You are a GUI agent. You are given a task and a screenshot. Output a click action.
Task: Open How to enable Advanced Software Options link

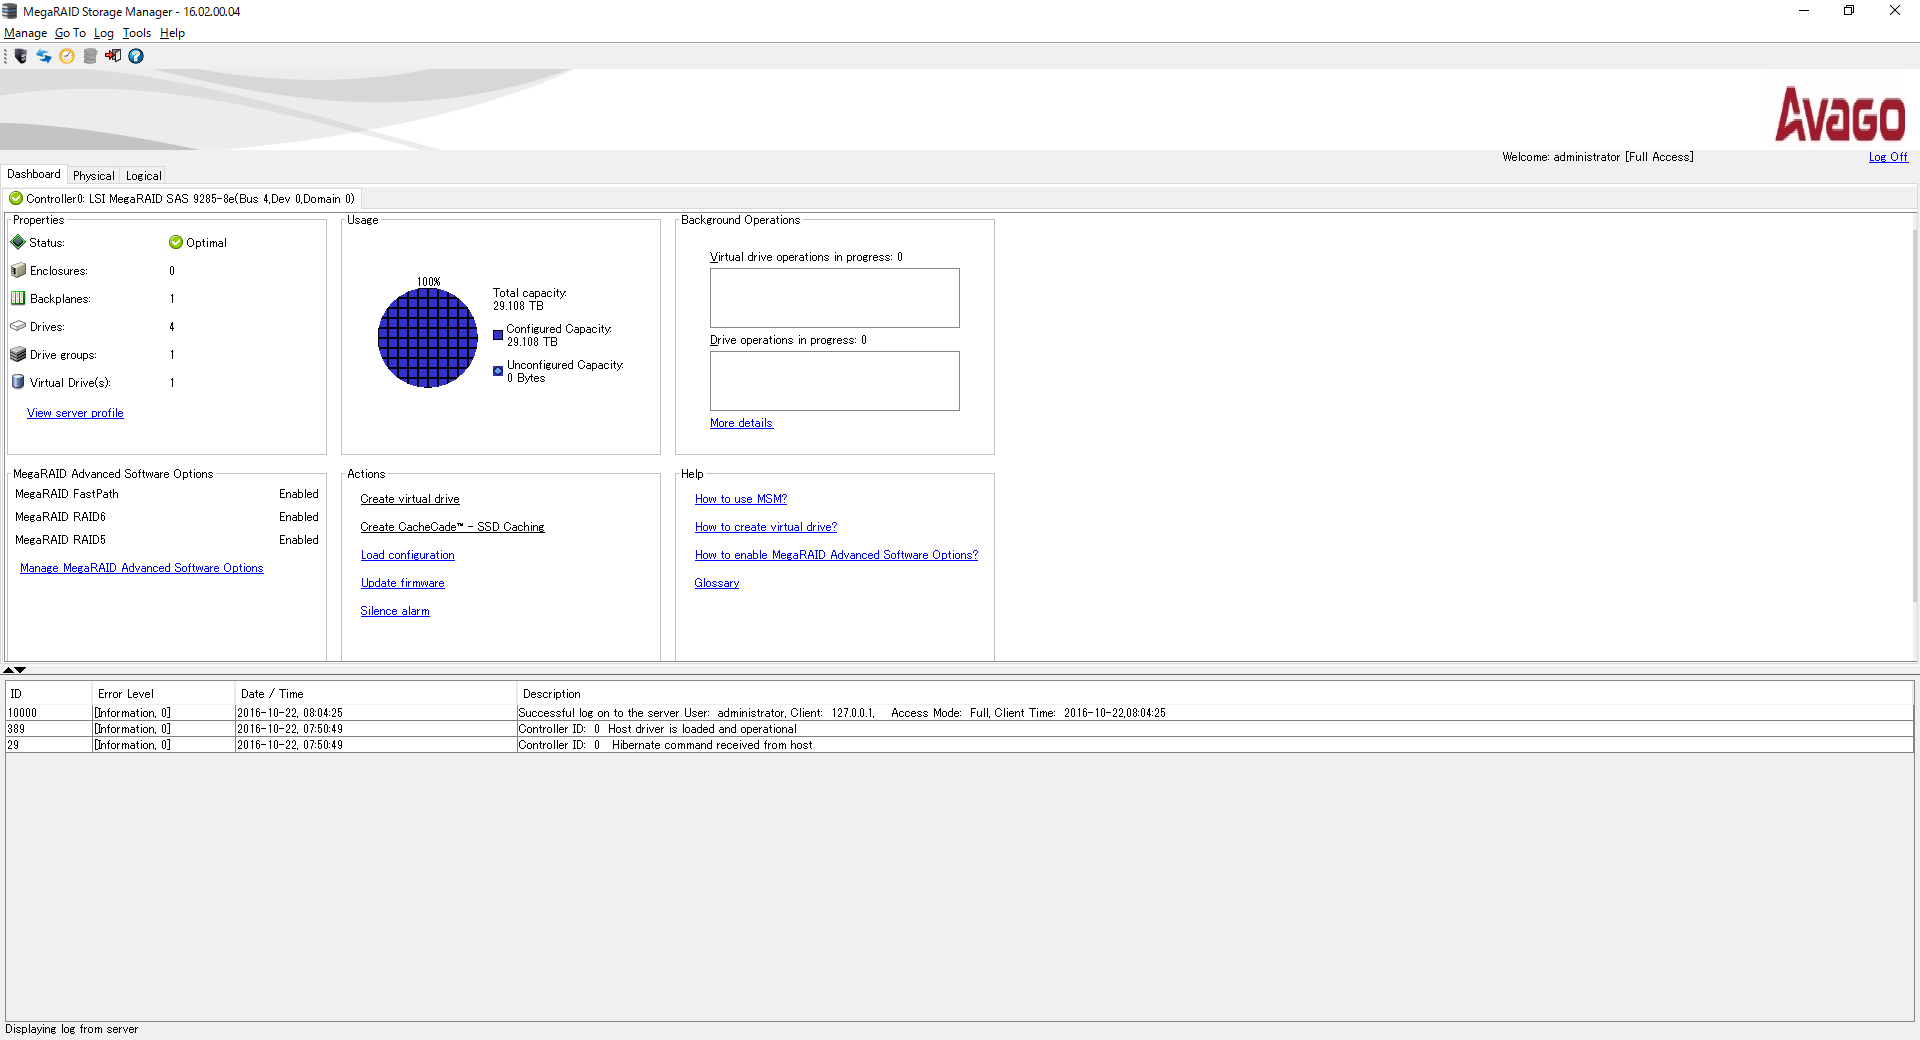(x=836, y=555)
